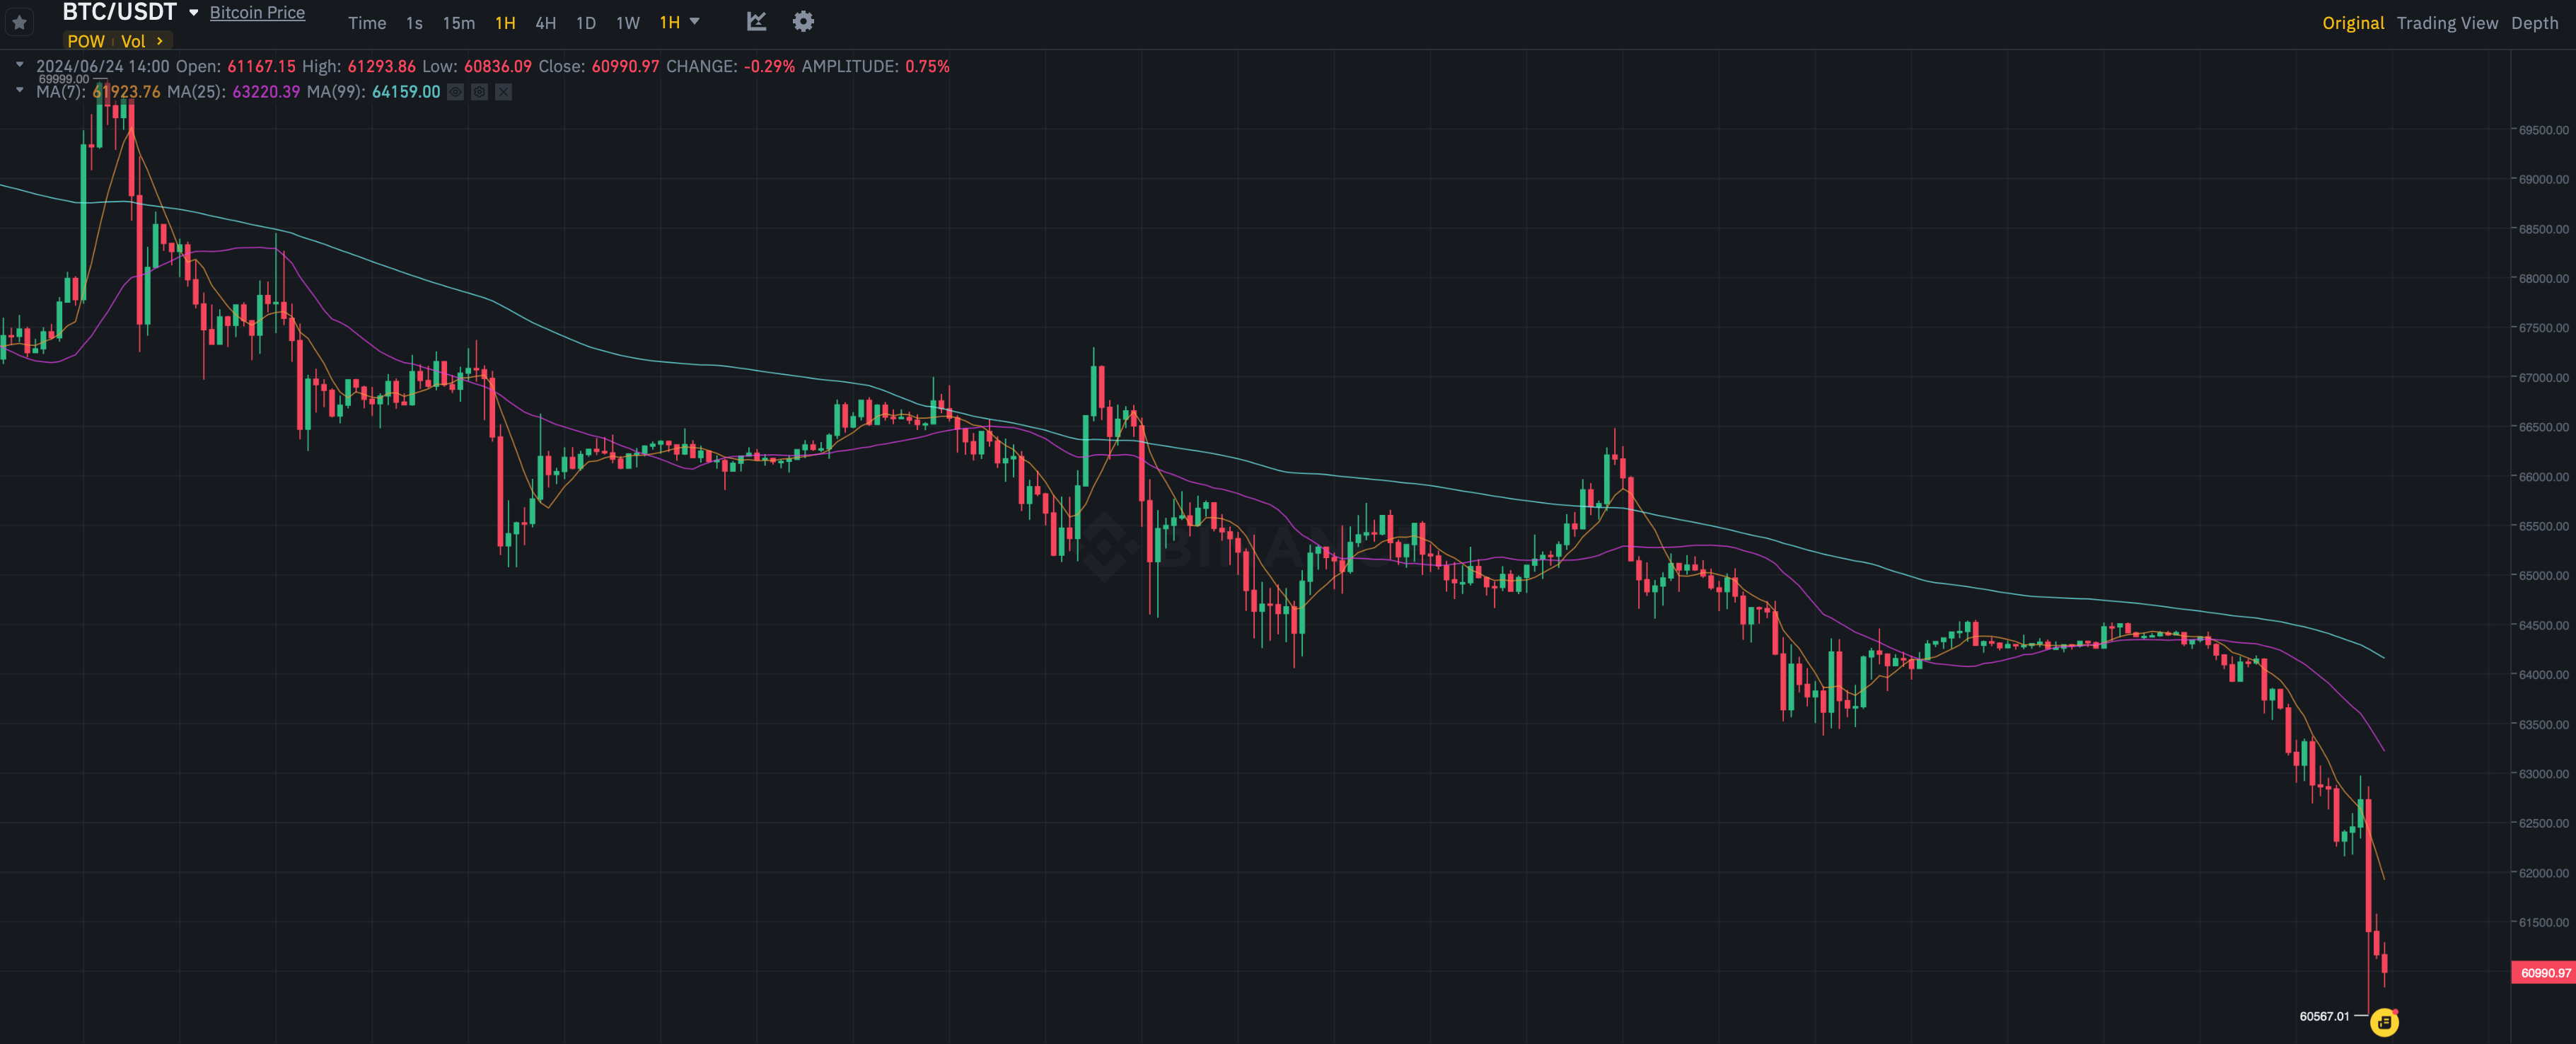This screenshot has height=1044, width=2576.
Task: Click the MA(25) value 63220.39
Action: click(266, 92)
